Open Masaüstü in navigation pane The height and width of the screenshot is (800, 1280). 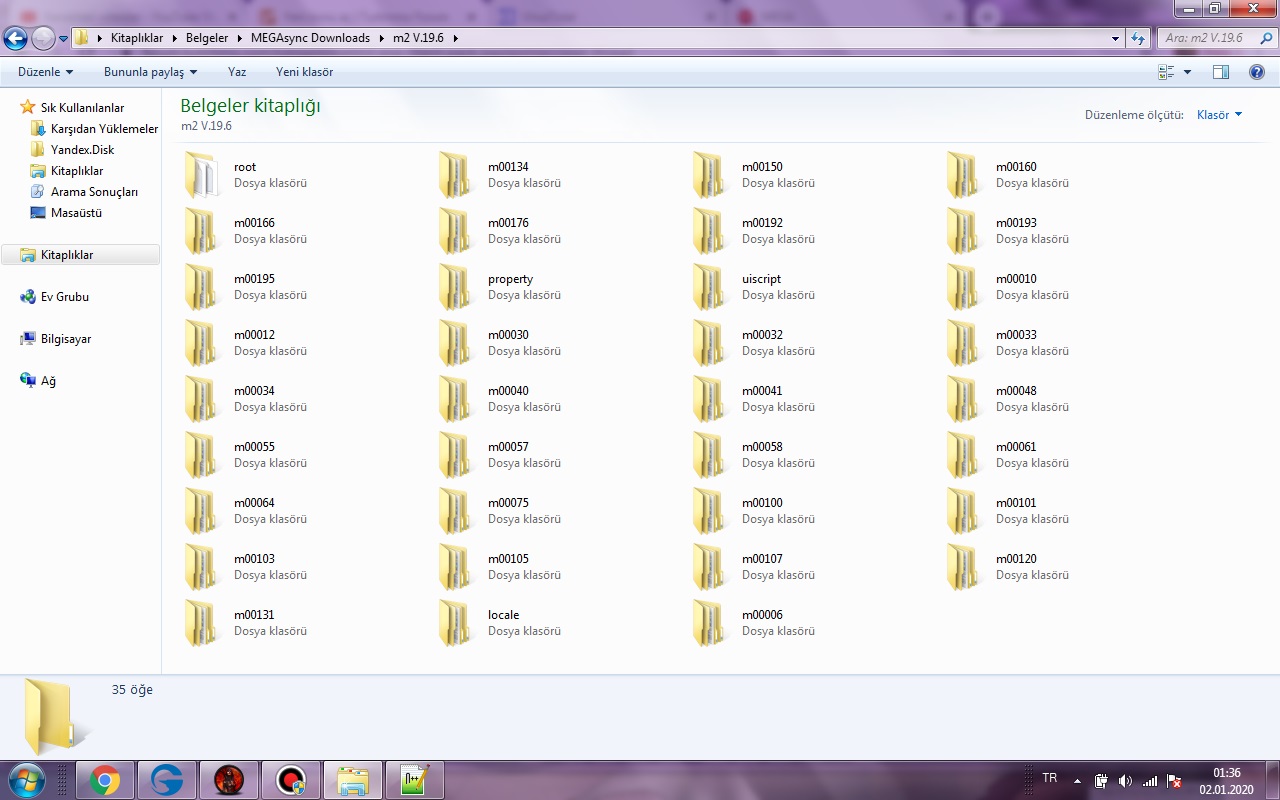(76, 213)
